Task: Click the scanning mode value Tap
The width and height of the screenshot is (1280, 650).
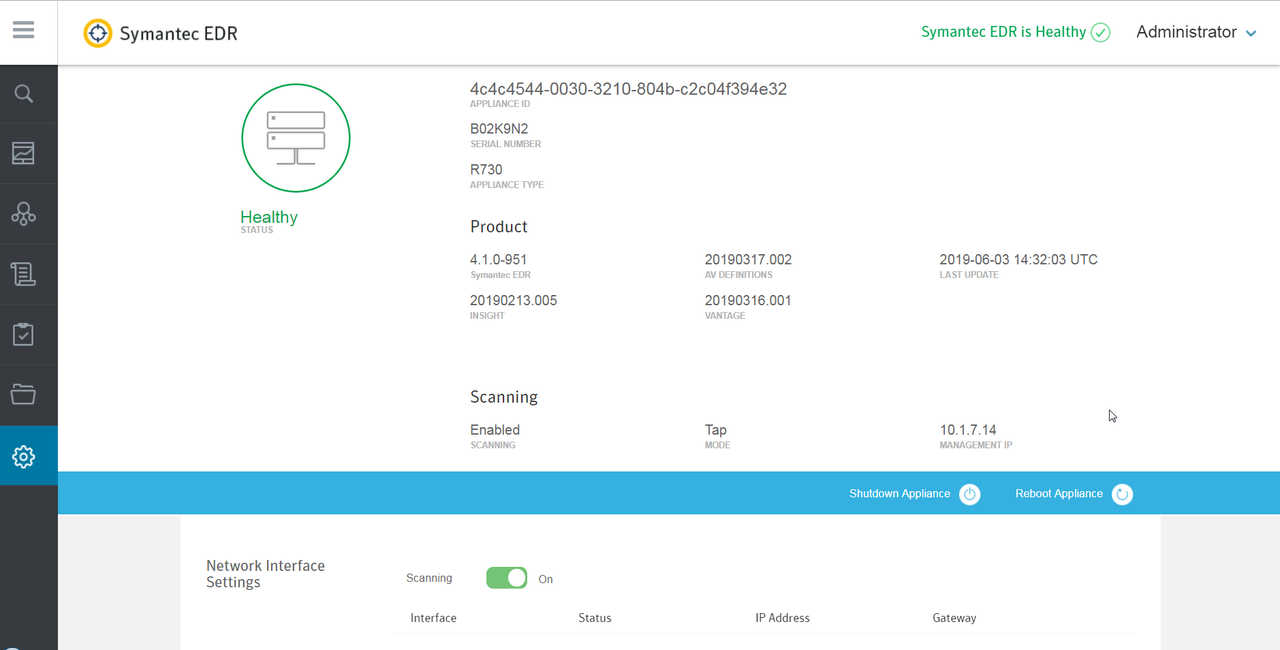Action: pos(716,430)
